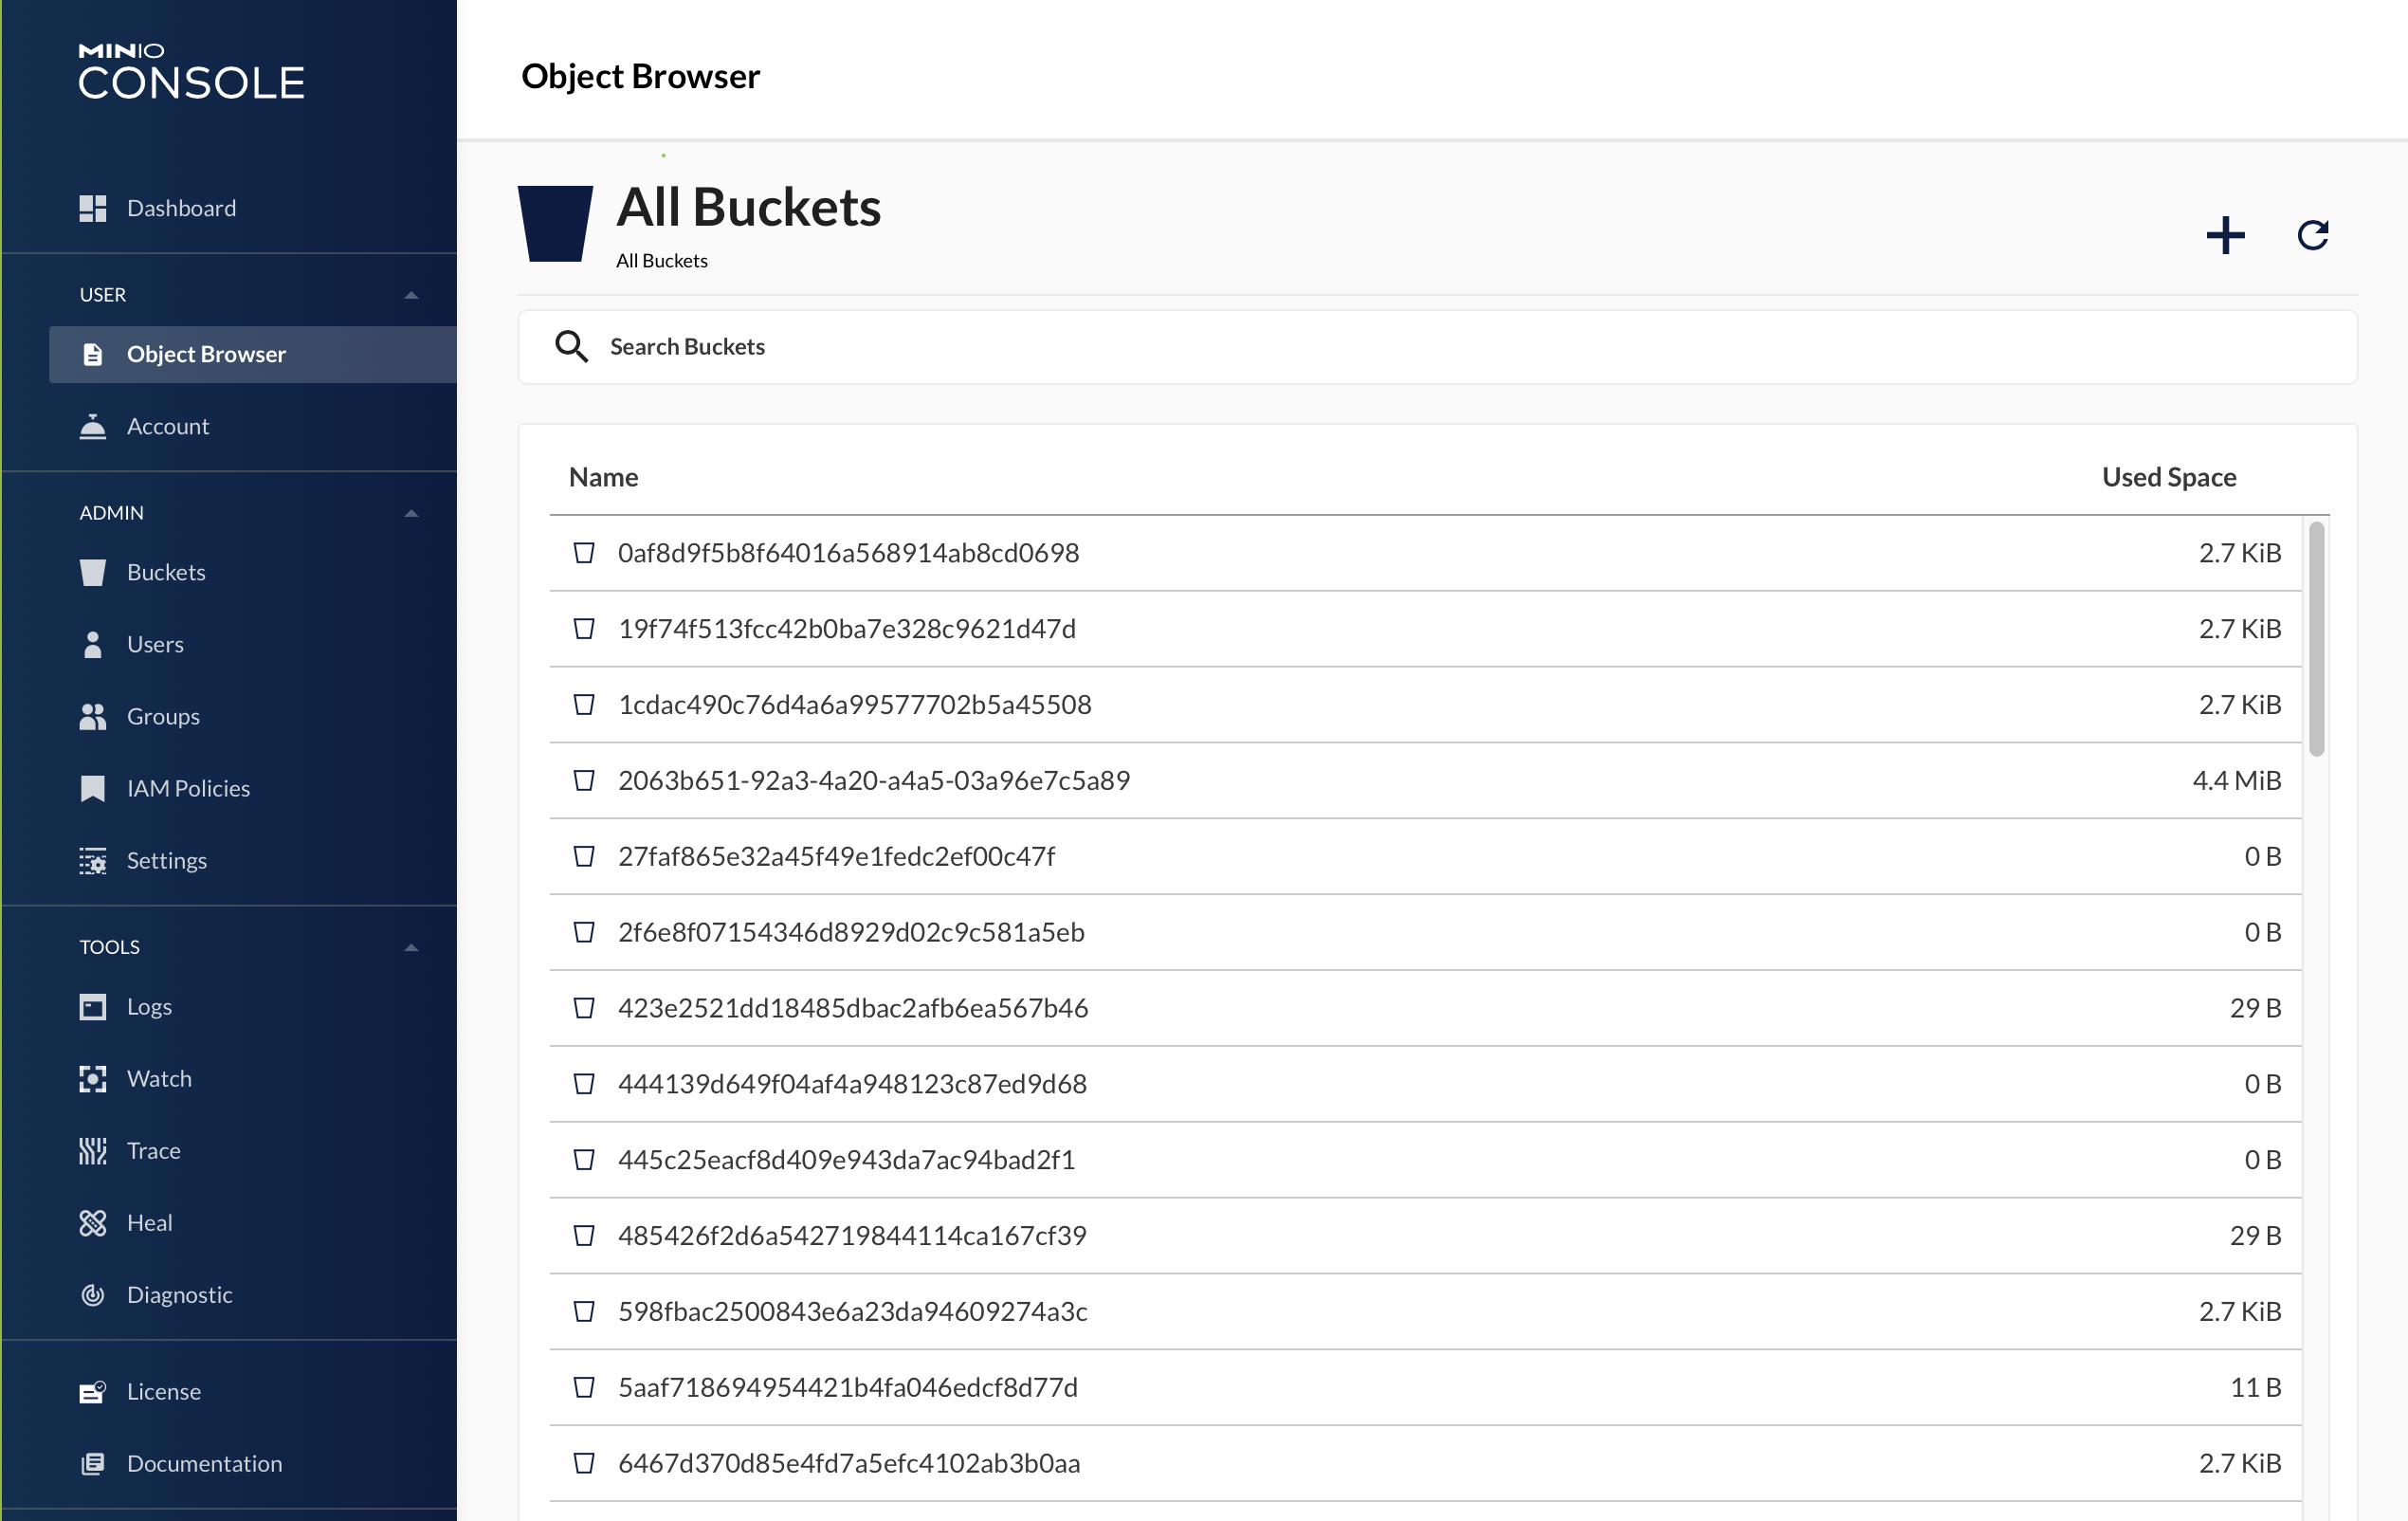Open bucket 444139d649f04af4a948123c87ed9d68

1425,1084
